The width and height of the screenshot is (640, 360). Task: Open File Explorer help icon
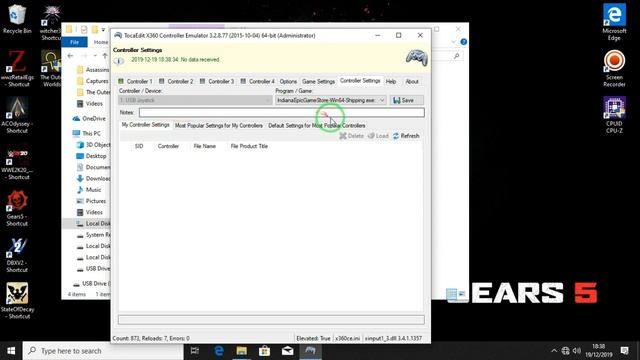[x=464, y=42]
